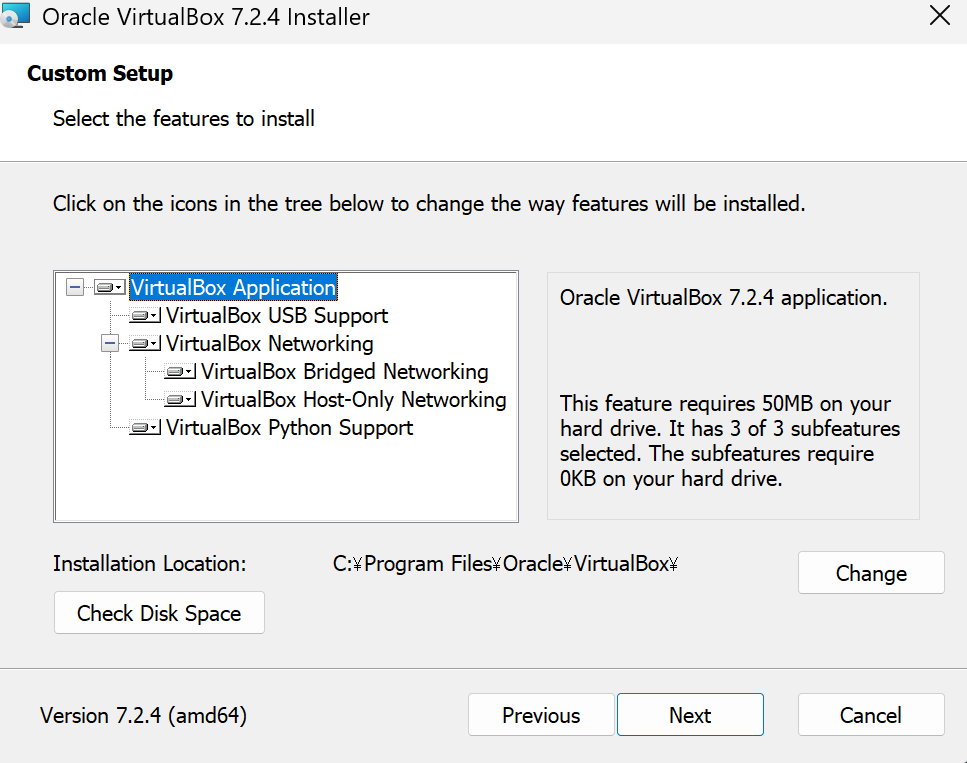Go to the Next installer step

[x=690, y=715]
